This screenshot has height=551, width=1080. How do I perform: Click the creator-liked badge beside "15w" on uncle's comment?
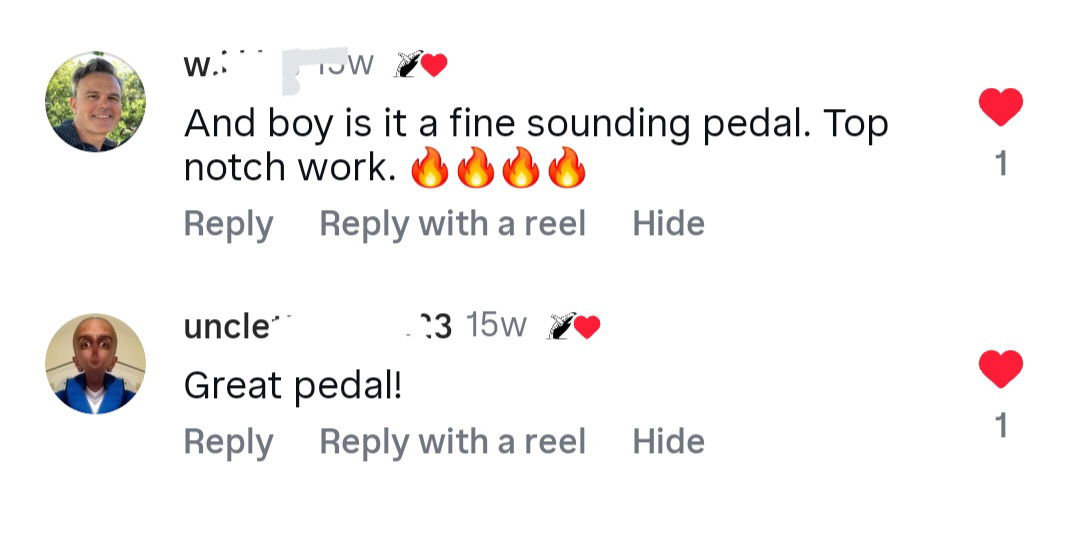pos(573,326)
